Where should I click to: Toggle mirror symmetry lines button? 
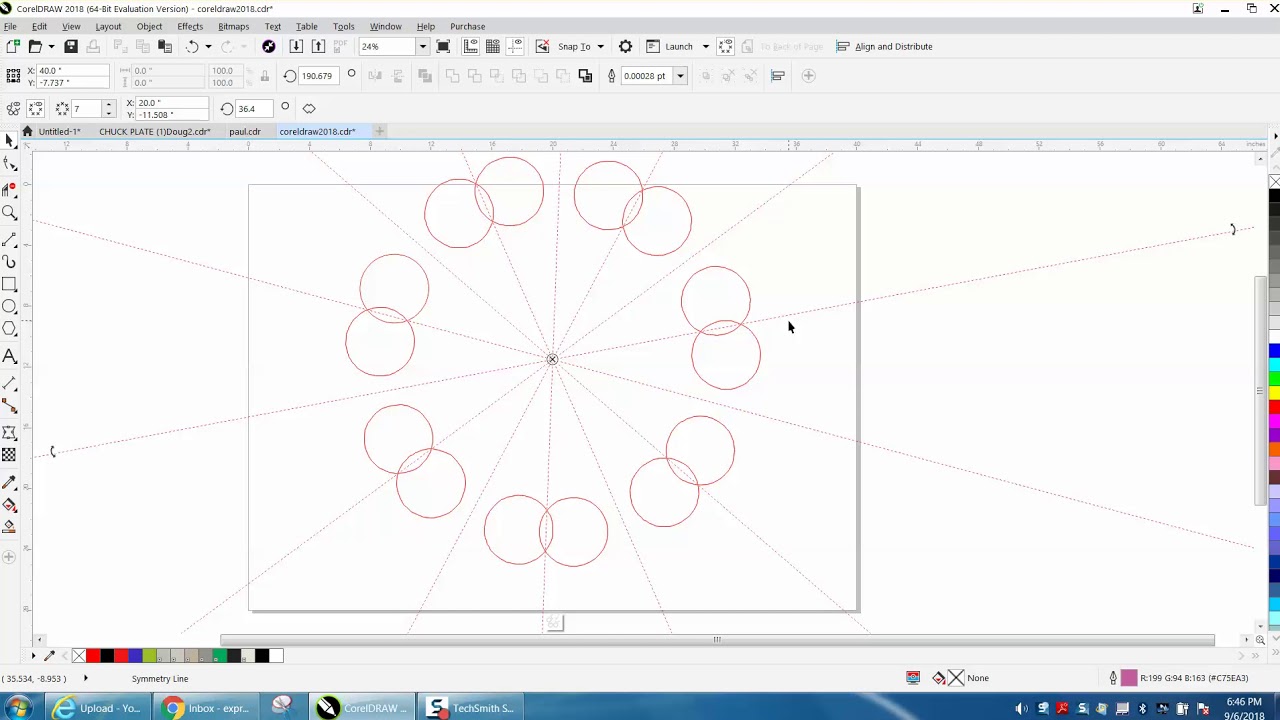point(36,108)
